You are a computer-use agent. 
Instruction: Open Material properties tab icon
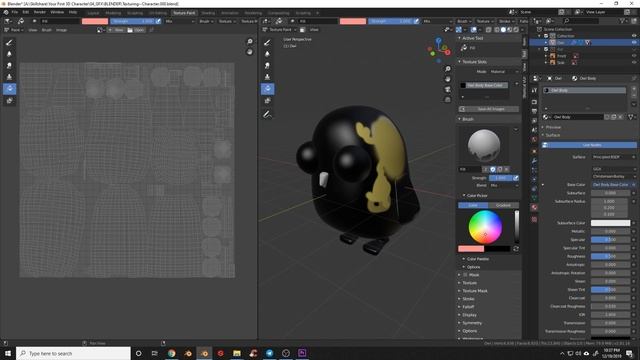point(534,208)
